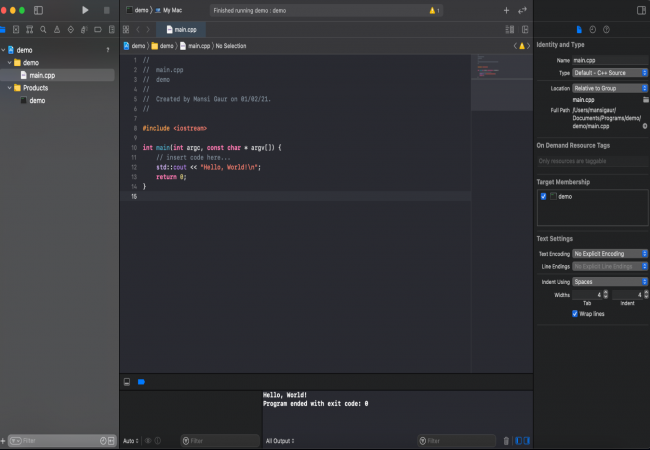Hide the inspector panel on the right

(641, 10)
